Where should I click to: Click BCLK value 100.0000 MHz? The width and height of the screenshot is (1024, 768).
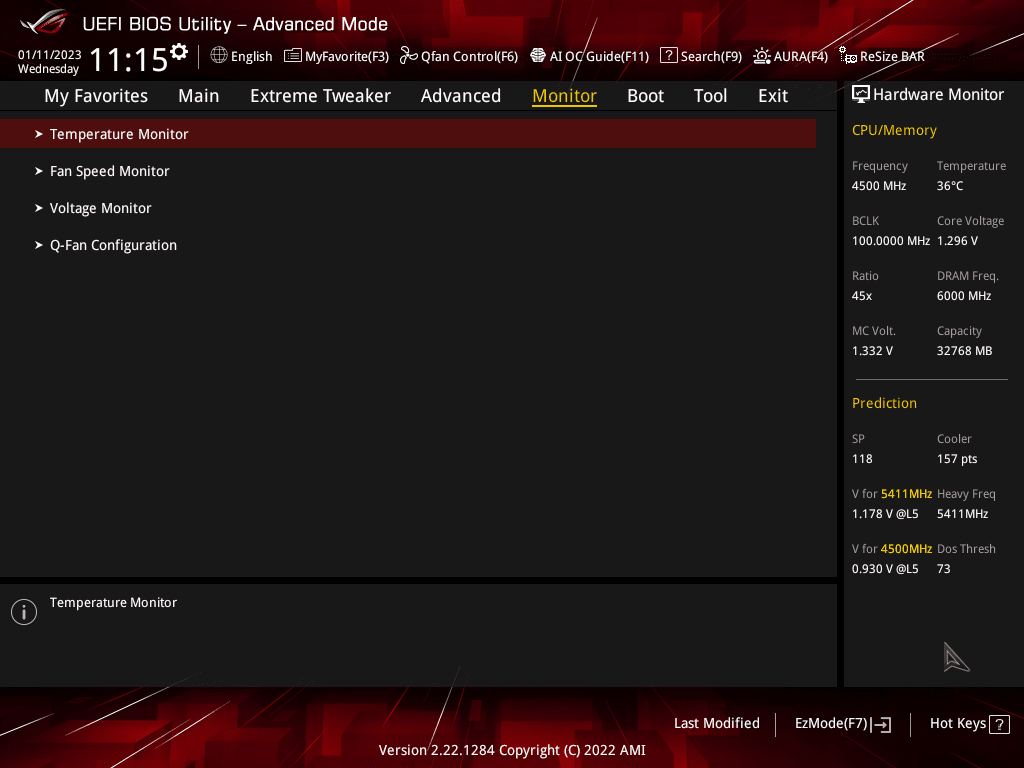point(891,241)
